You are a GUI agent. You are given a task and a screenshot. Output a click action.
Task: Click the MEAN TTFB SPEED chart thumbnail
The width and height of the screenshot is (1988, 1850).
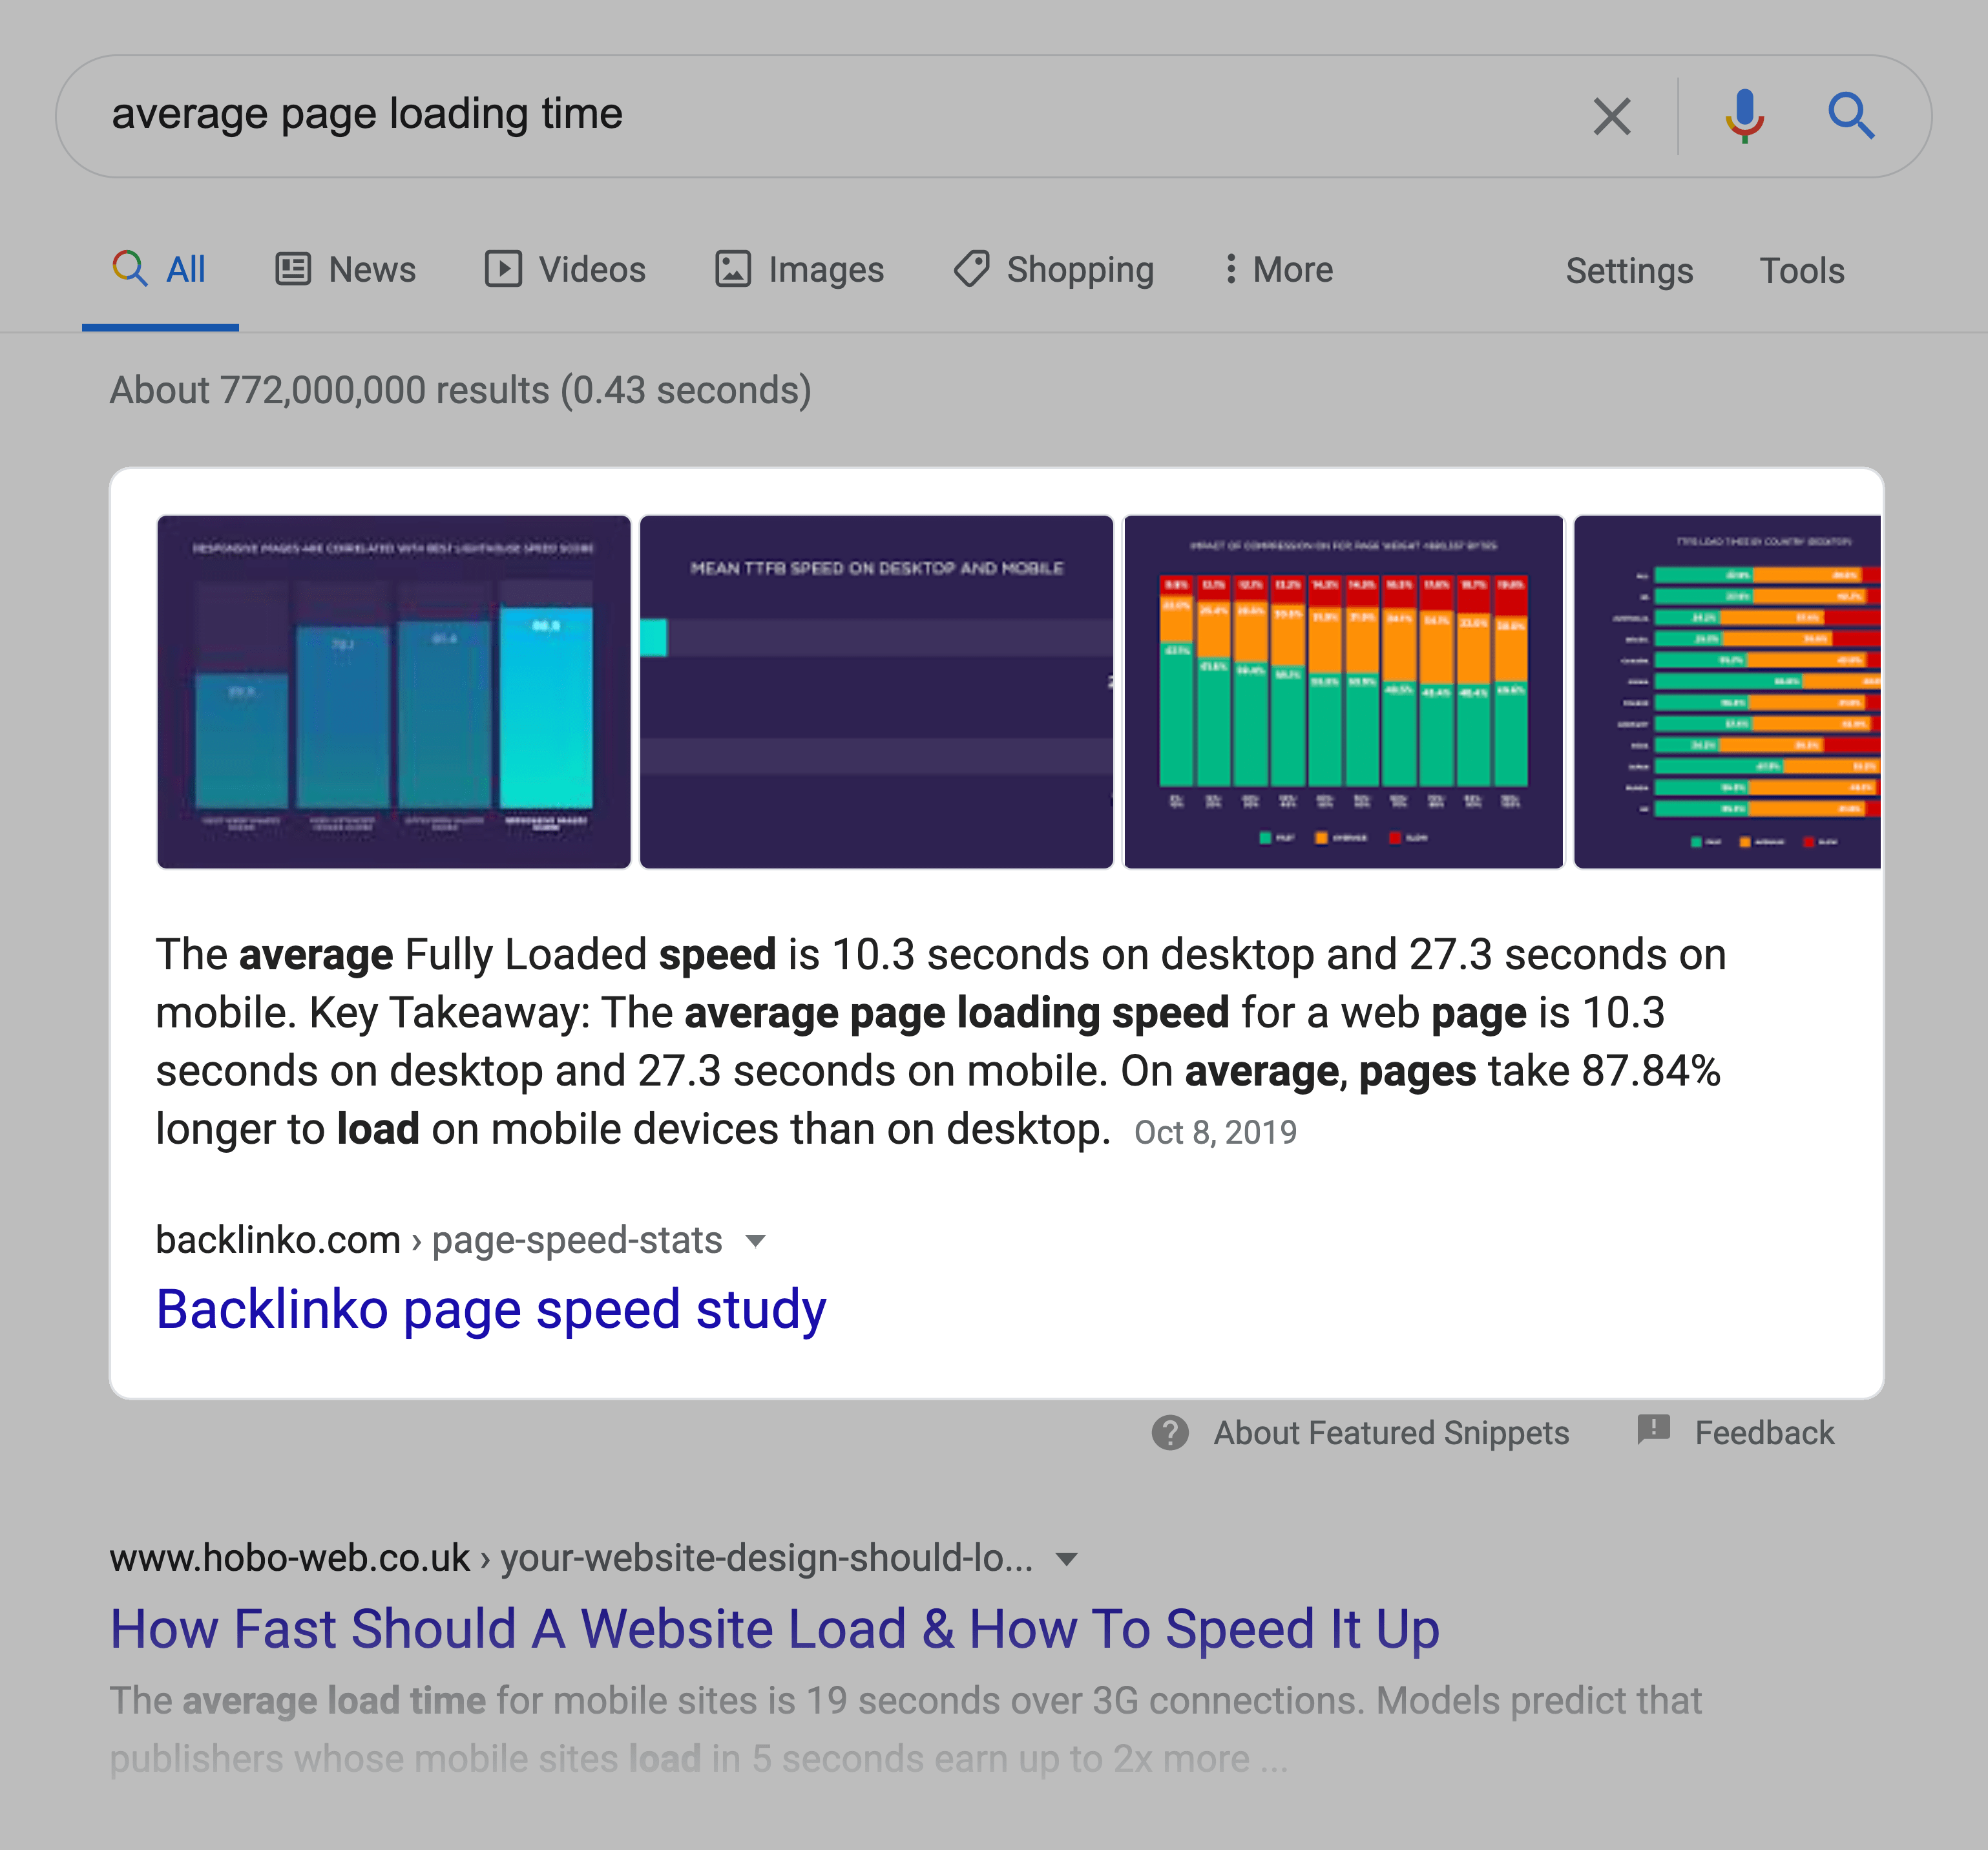pos(875,690)
